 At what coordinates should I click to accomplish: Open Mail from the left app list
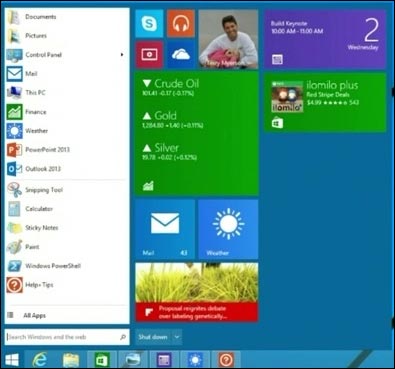pos(66,74)
